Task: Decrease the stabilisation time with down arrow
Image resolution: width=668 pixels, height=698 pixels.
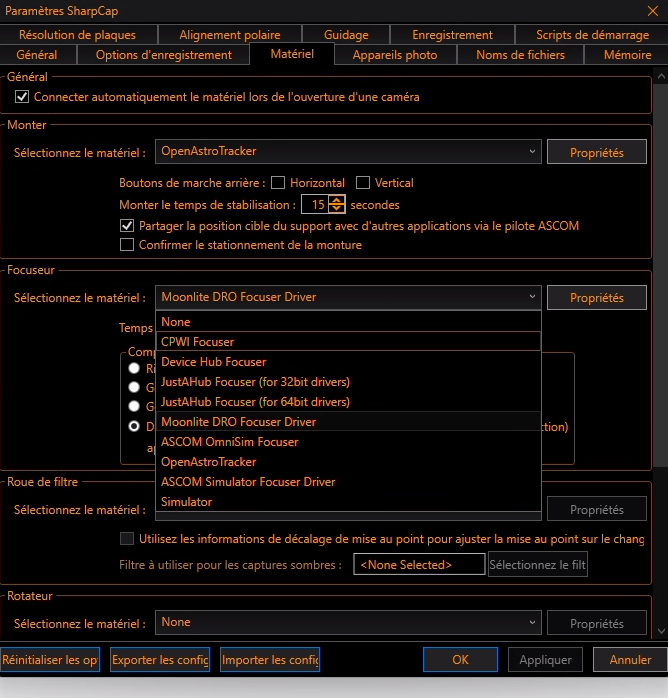Action: 337,209
